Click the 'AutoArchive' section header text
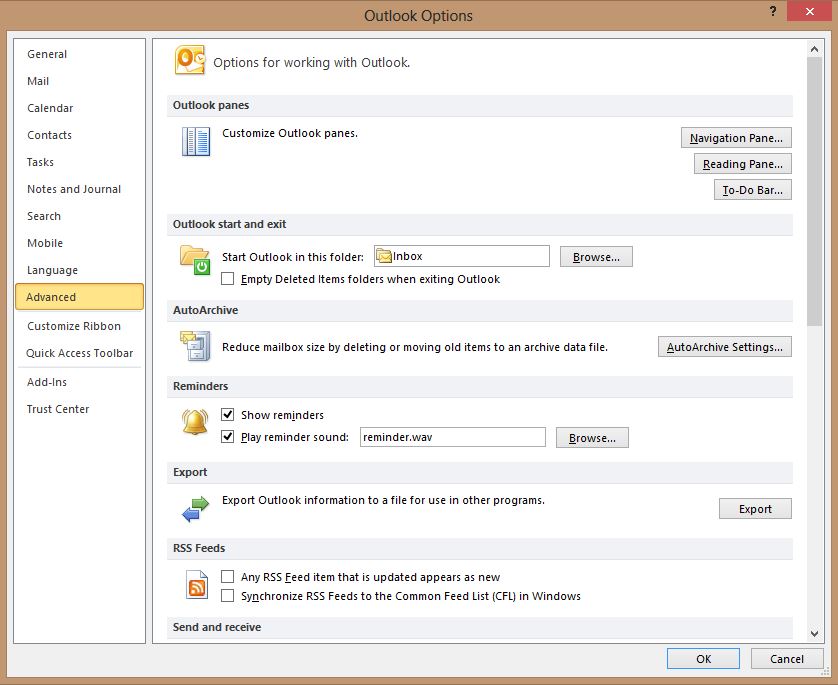 point(205,310)
